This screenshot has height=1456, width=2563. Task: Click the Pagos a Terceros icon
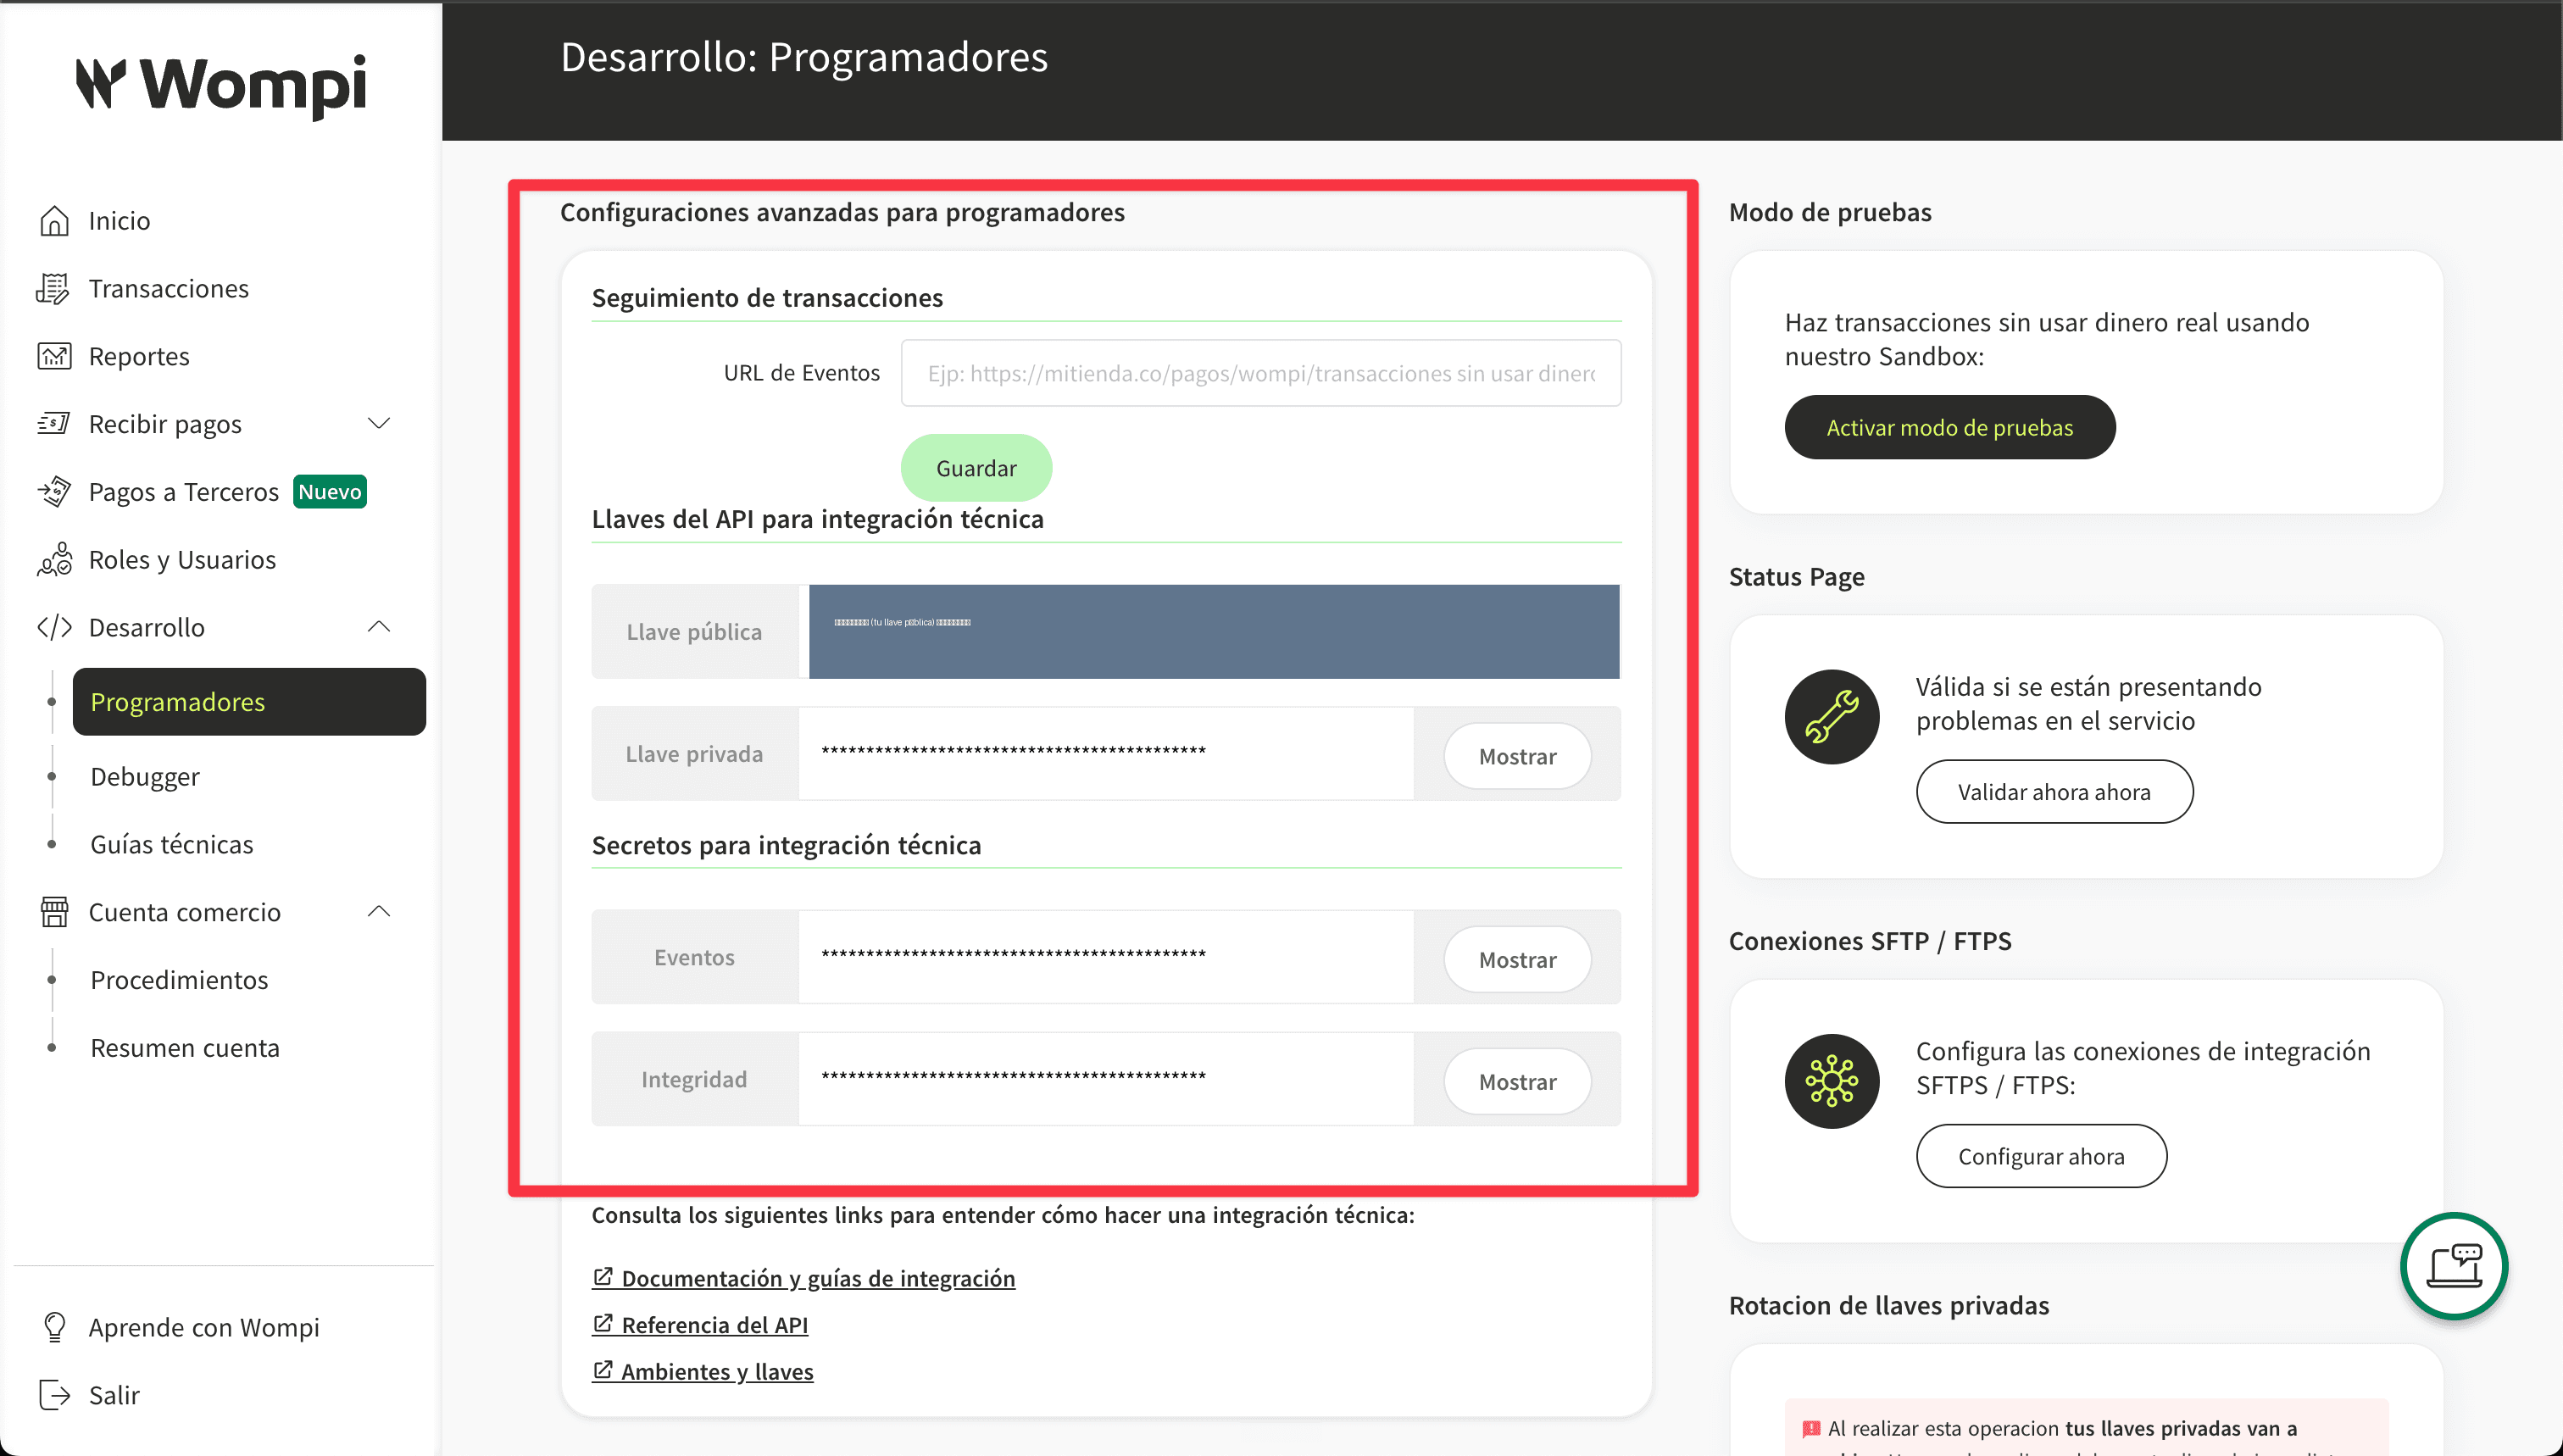pyautogui.click(x=54, y=491)
